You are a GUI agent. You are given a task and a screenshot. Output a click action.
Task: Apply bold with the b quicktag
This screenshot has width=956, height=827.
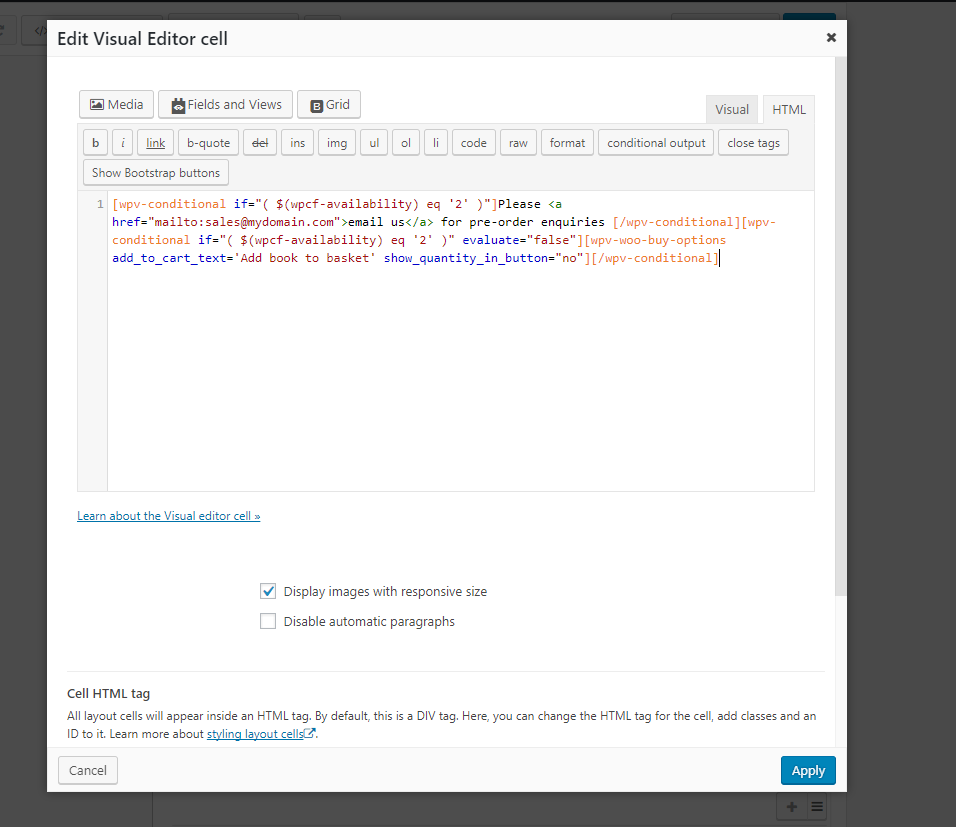pos(96,143)
